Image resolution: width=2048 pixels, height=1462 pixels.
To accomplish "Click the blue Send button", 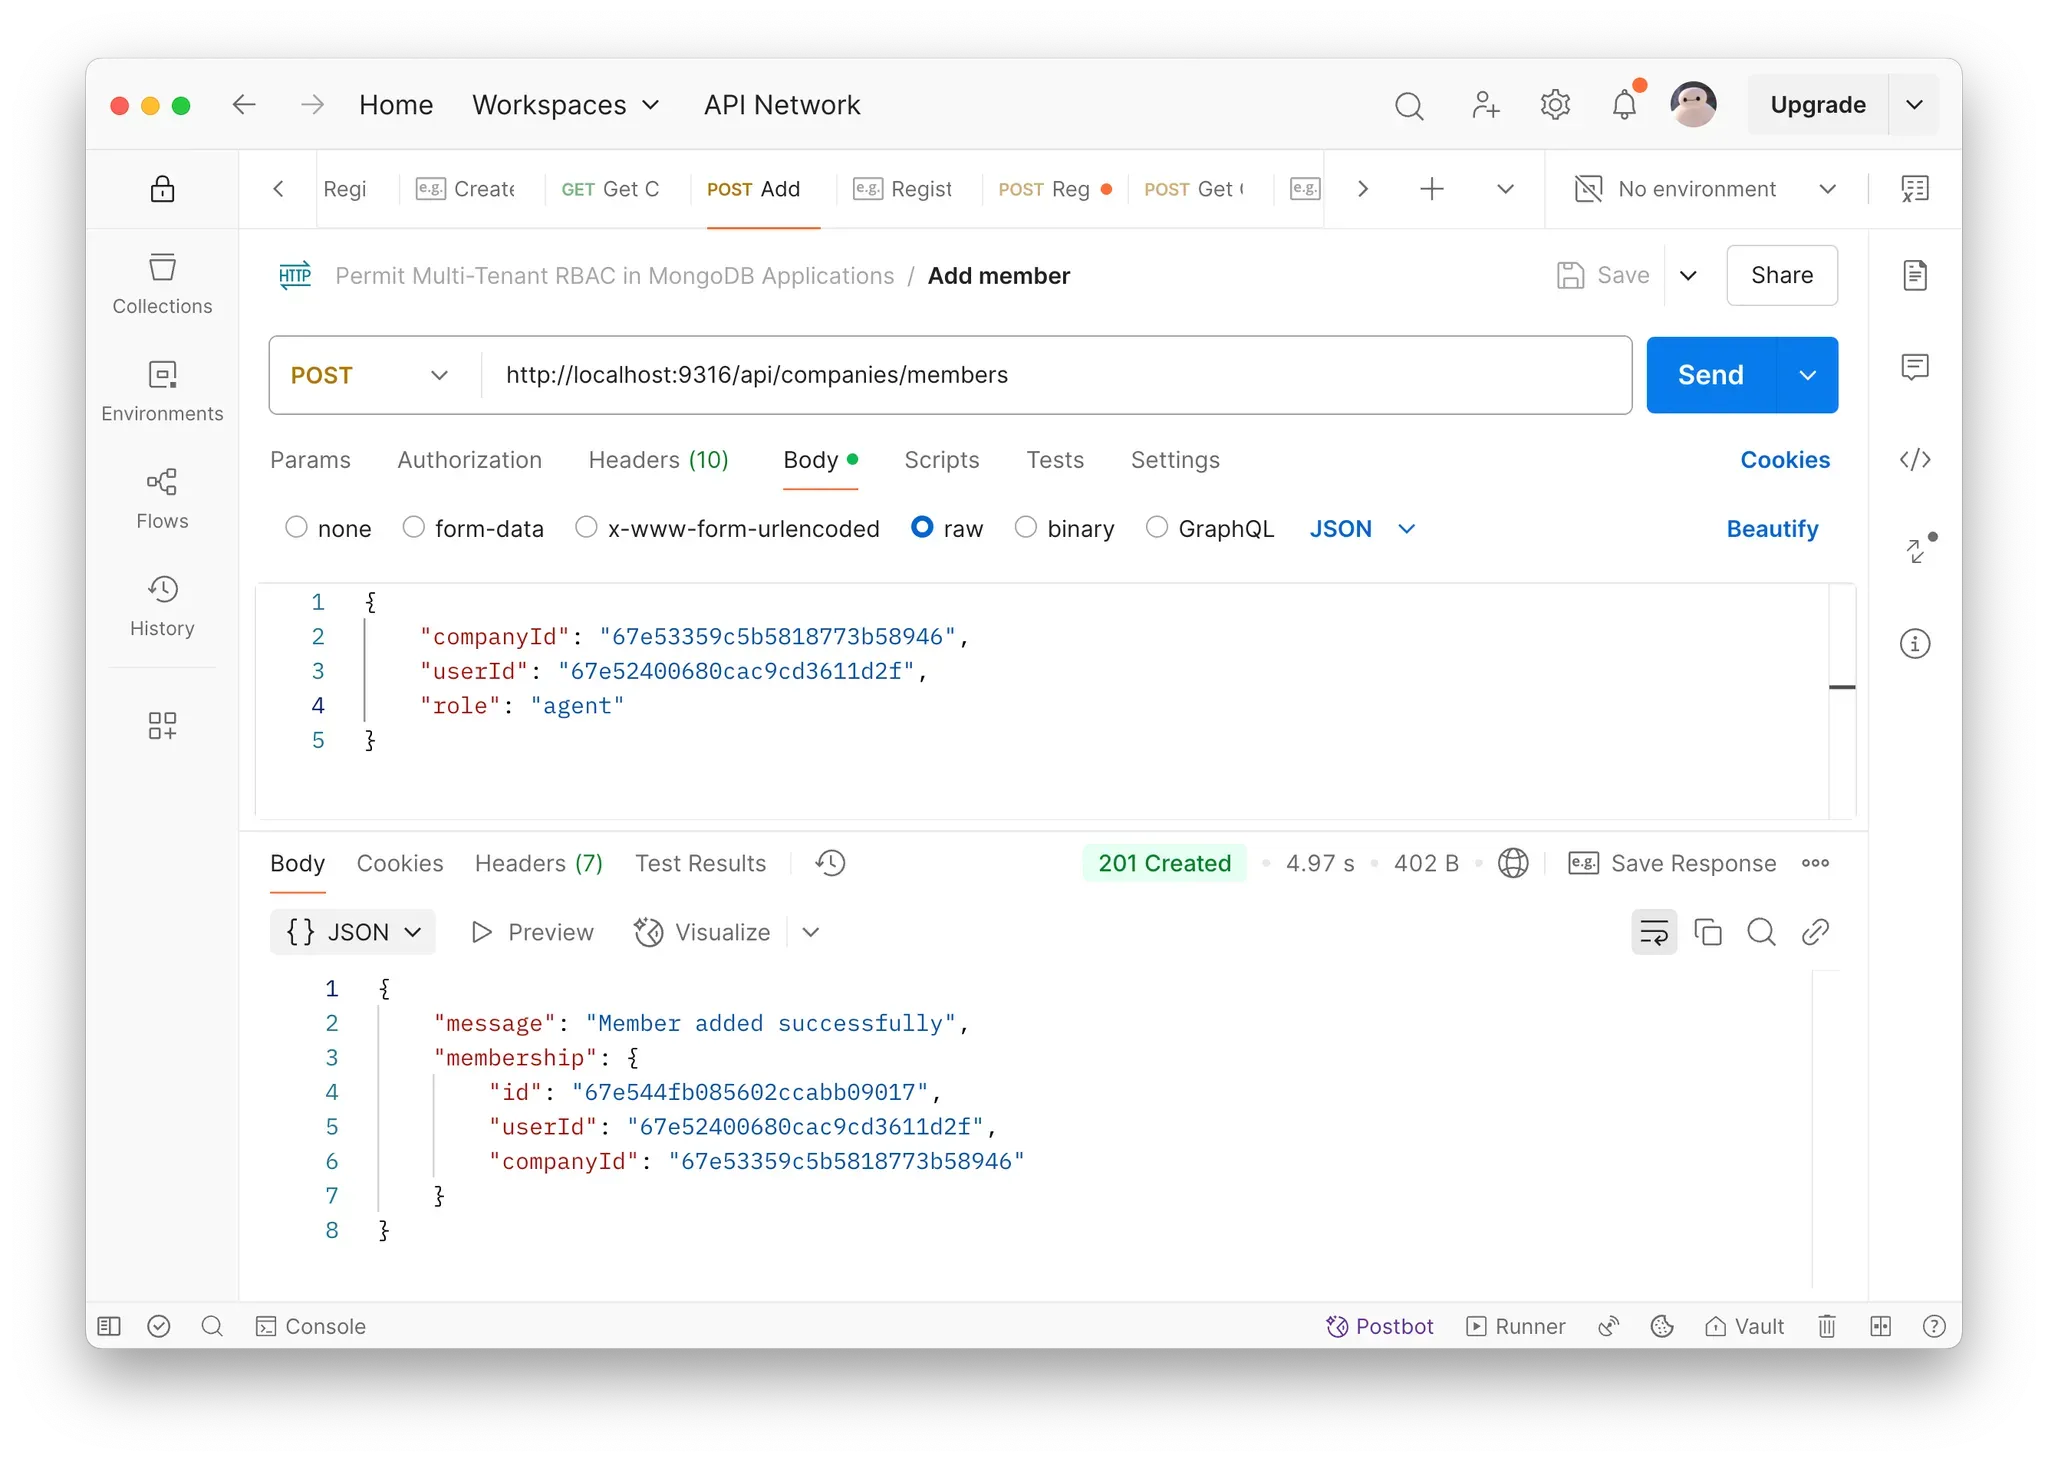I will 1710,375.
